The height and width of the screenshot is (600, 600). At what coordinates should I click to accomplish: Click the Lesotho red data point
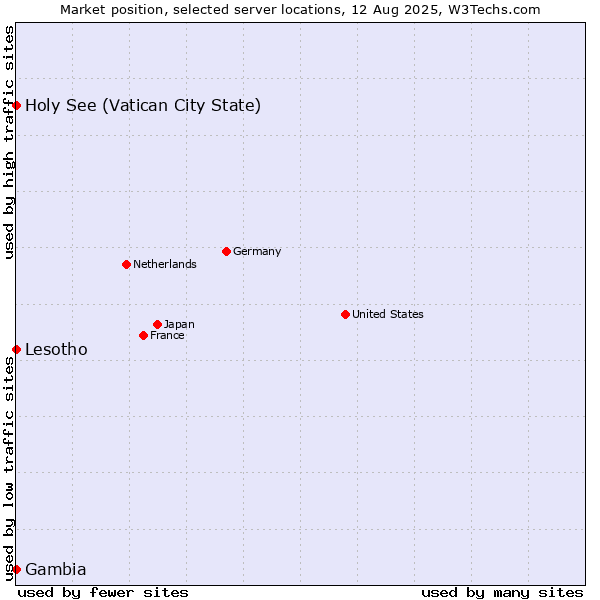[16, 349]
